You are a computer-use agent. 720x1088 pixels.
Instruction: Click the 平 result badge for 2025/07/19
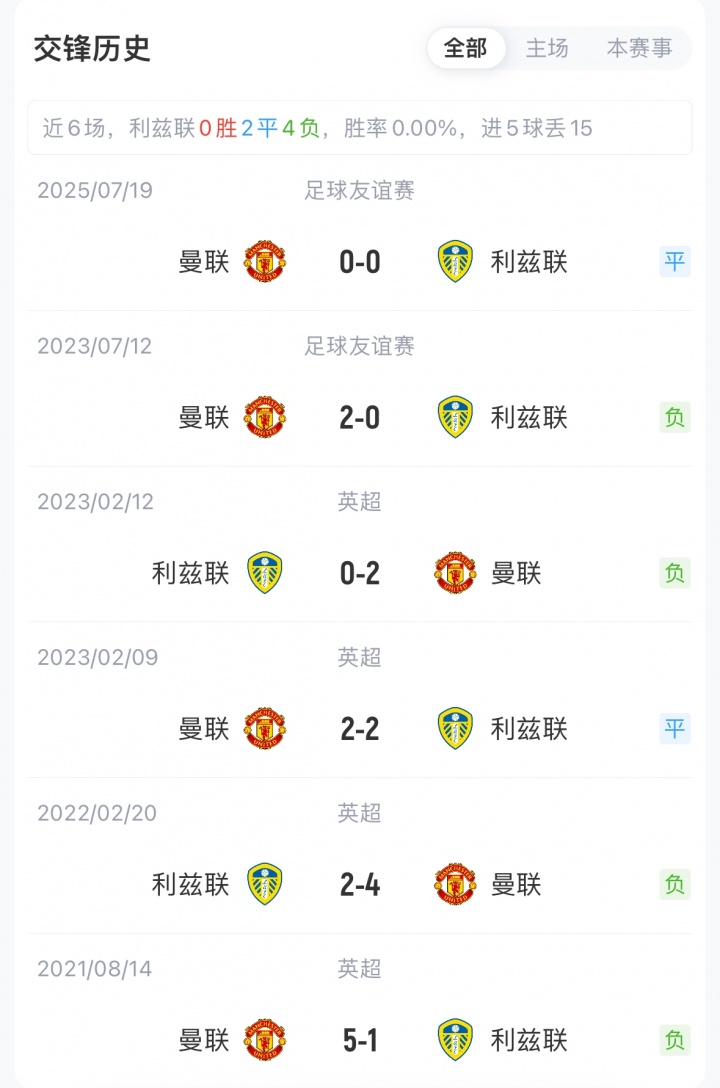coord(675,262)
